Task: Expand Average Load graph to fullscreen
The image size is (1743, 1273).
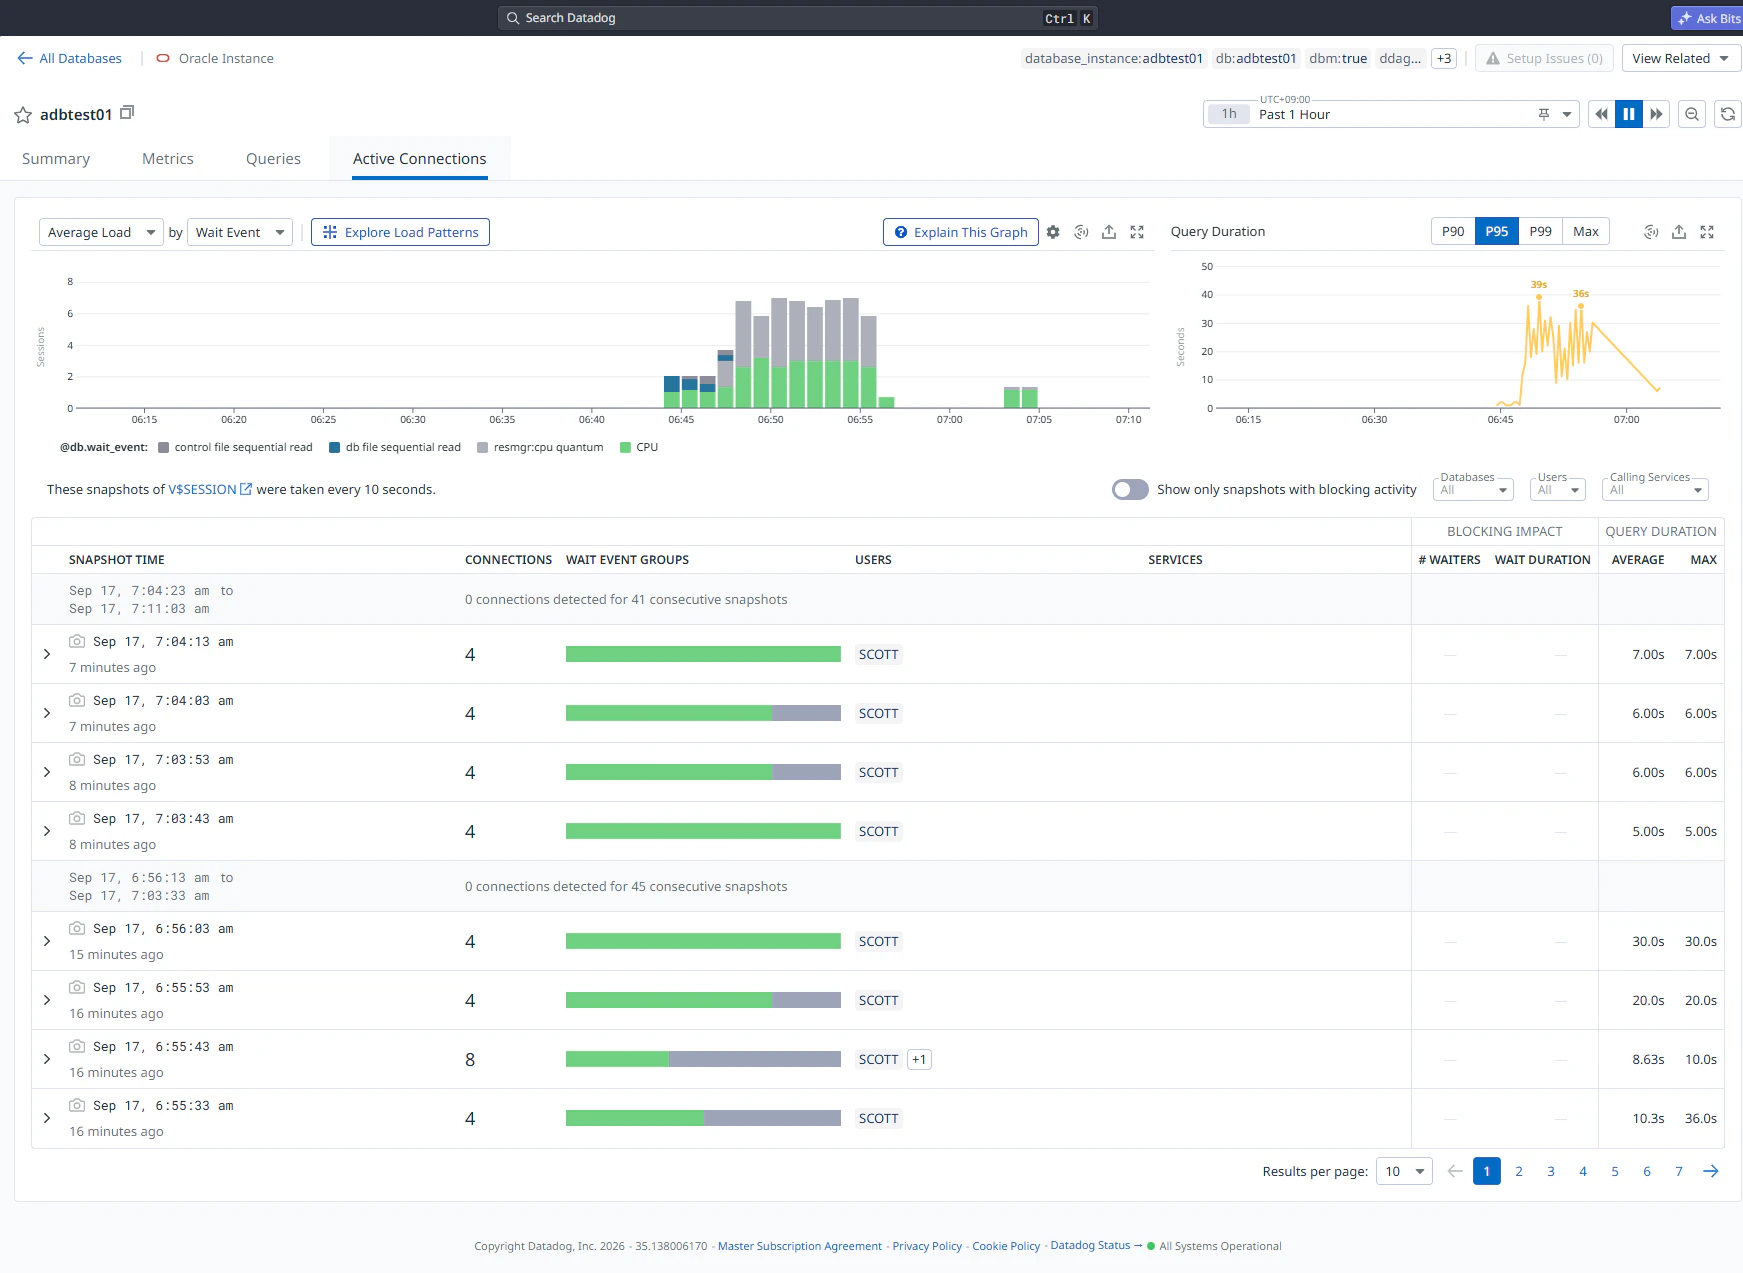Action: tap(1137, 232)
